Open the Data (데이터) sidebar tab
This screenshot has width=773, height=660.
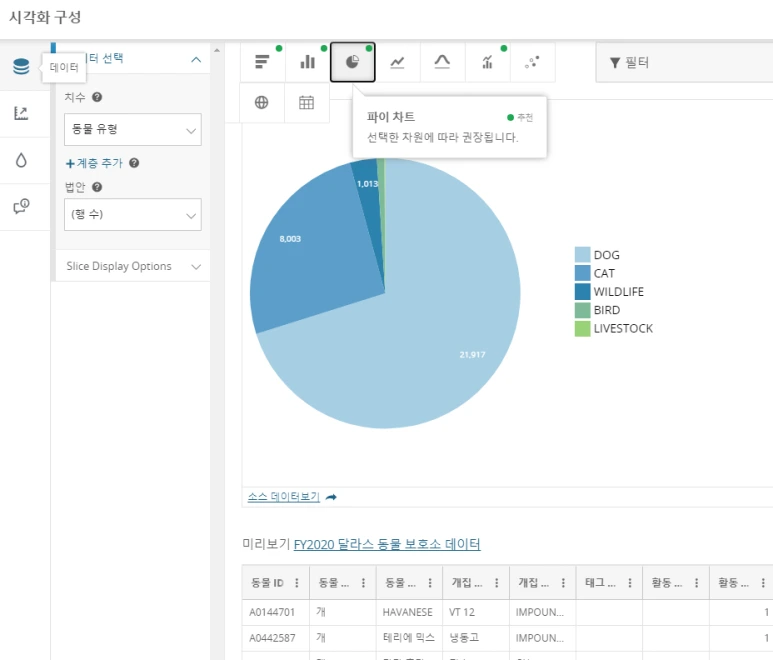(21, 66)
